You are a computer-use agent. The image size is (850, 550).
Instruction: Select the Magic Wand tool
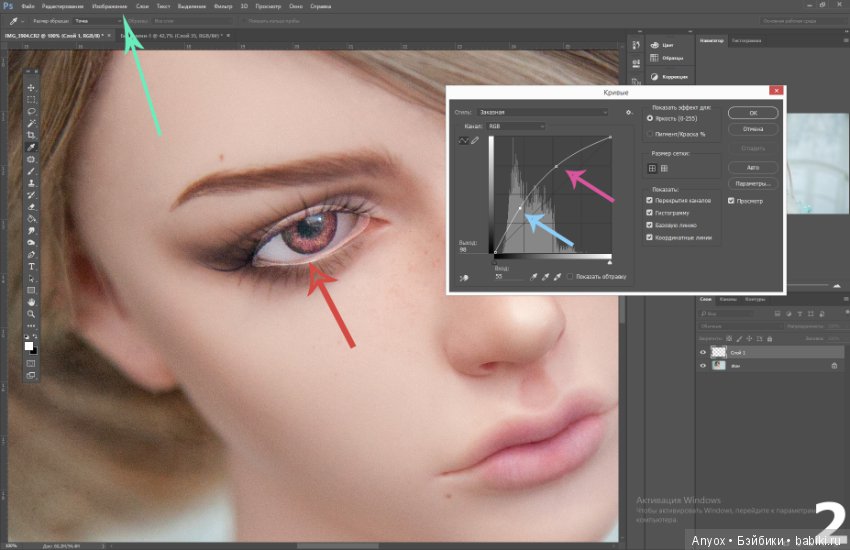click(31, 124)
